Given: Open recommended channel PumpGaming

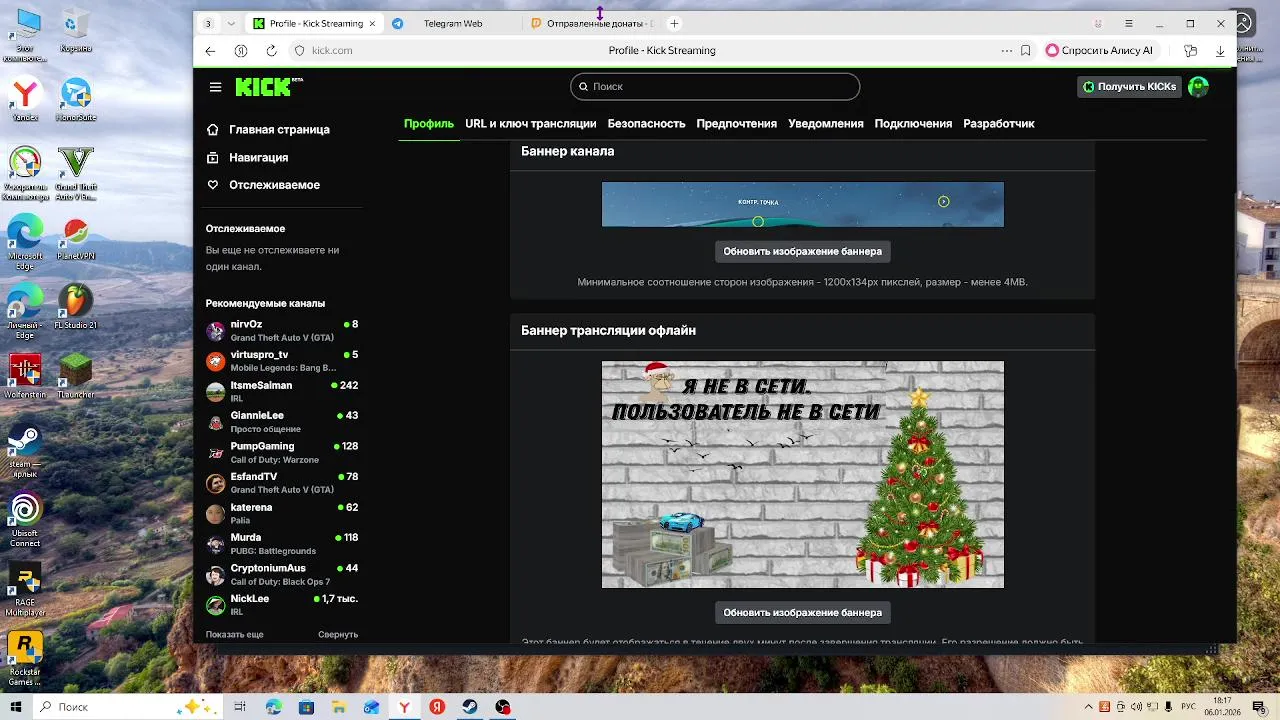Looking at the screenshot, I should click(282, 453).
